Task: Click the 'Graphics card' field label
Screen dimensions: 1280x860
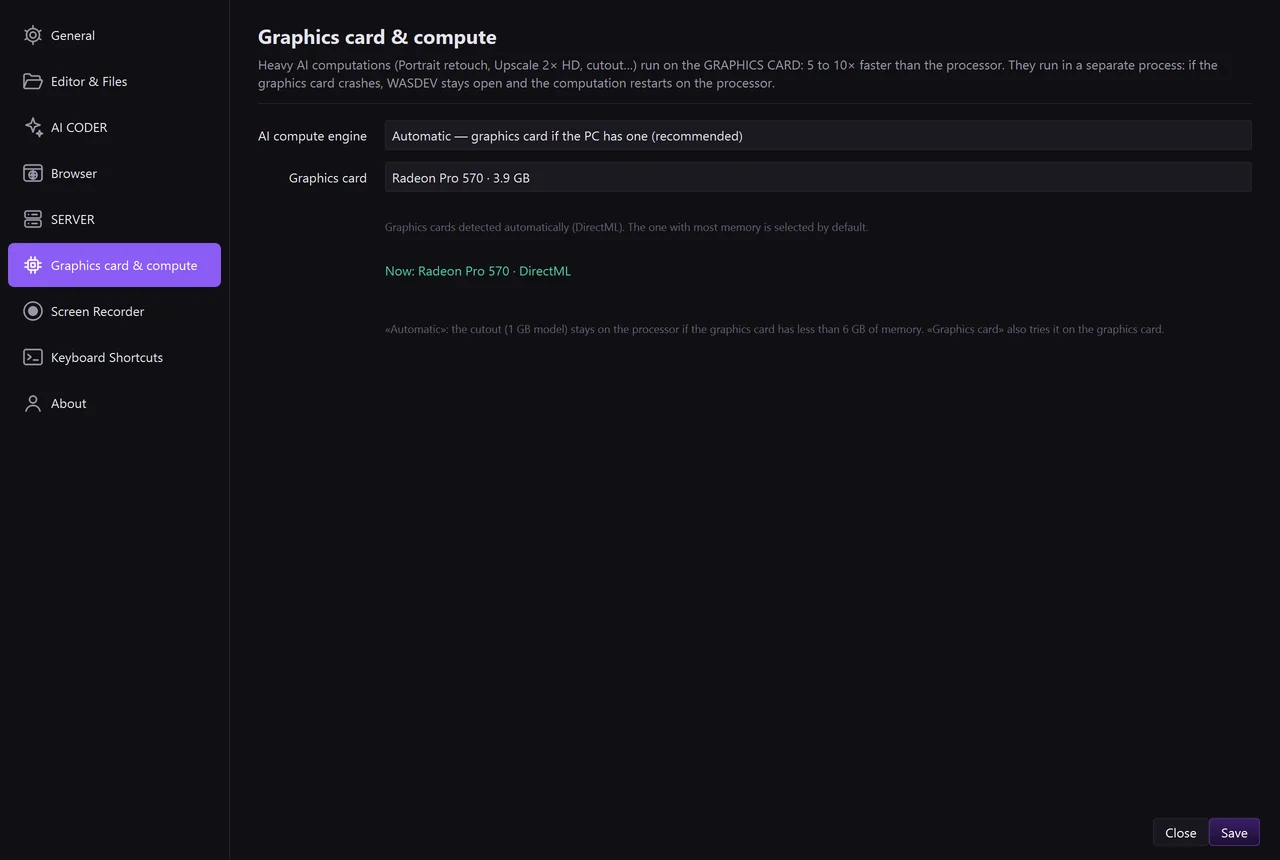Action: 328,178
